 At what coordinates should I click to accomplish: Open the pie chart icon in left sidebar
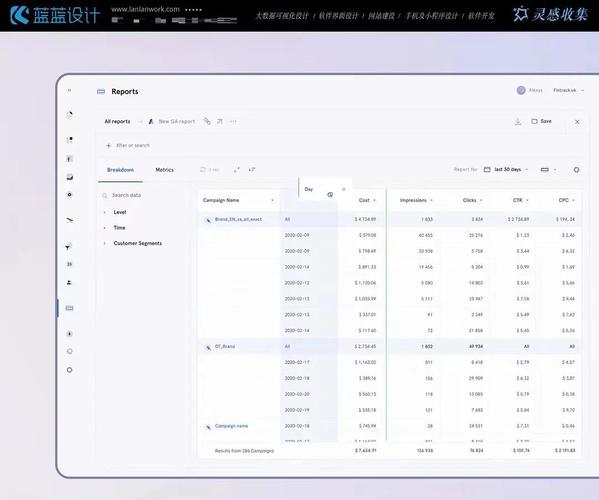coord(70,114)
